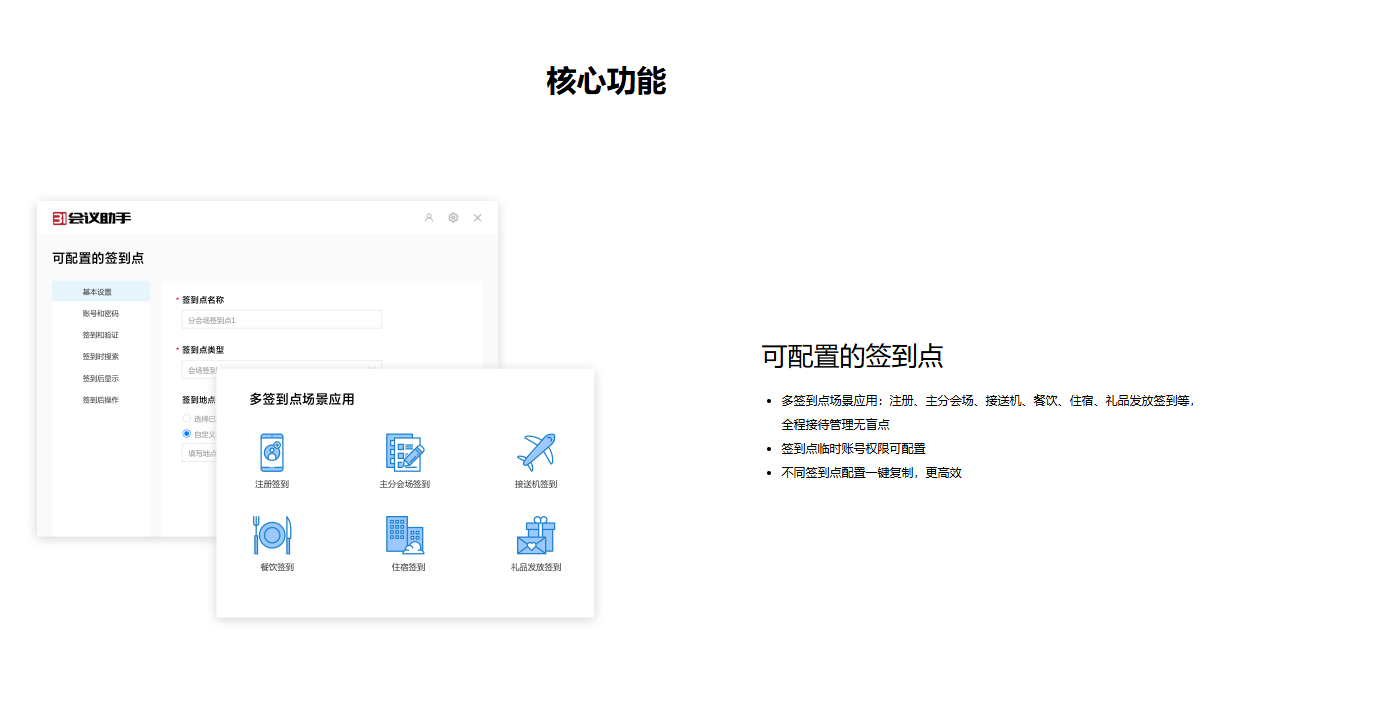Open the user profile icon in header
The image size is (1380, 701).
[429, 218]
